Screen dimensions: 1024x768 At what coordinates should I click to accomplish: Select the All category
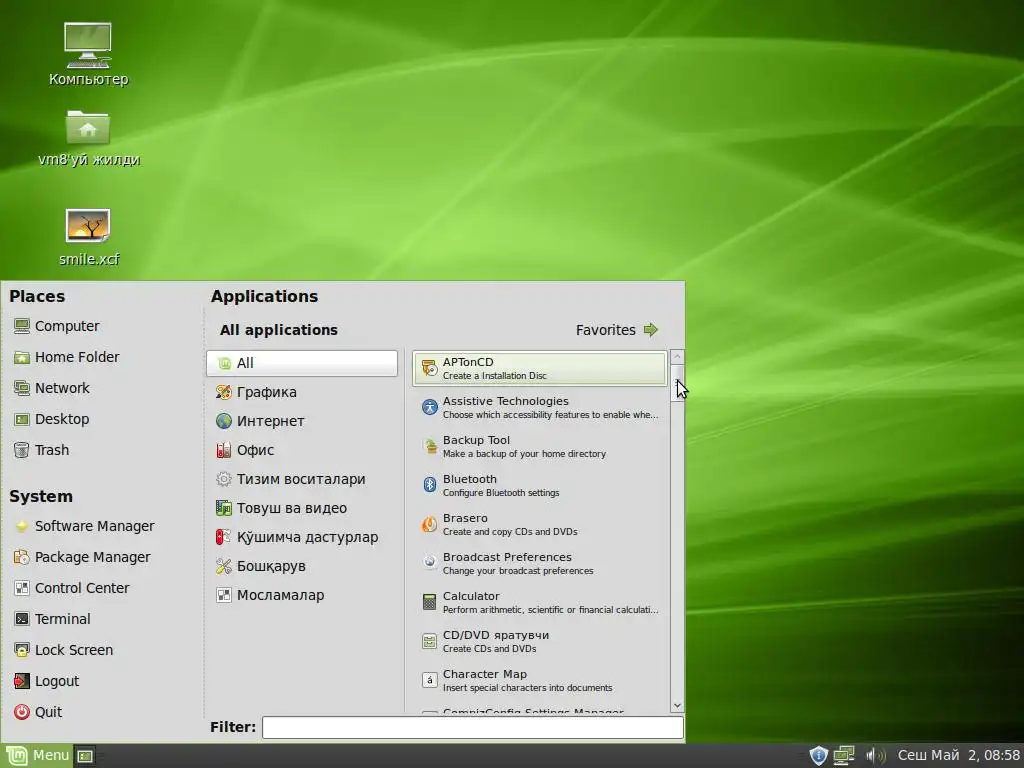click(x=302, y=363)
